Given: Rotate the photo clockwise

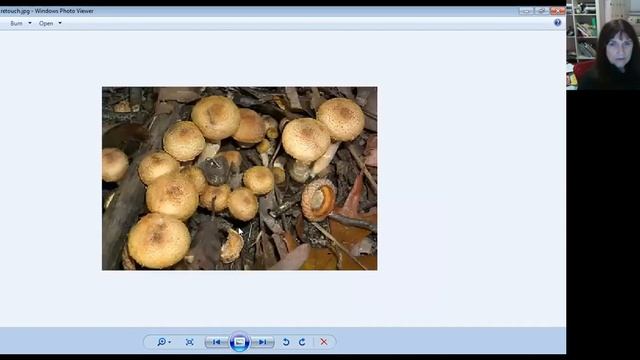Looking at the screenshot, I should coord(302,342).
